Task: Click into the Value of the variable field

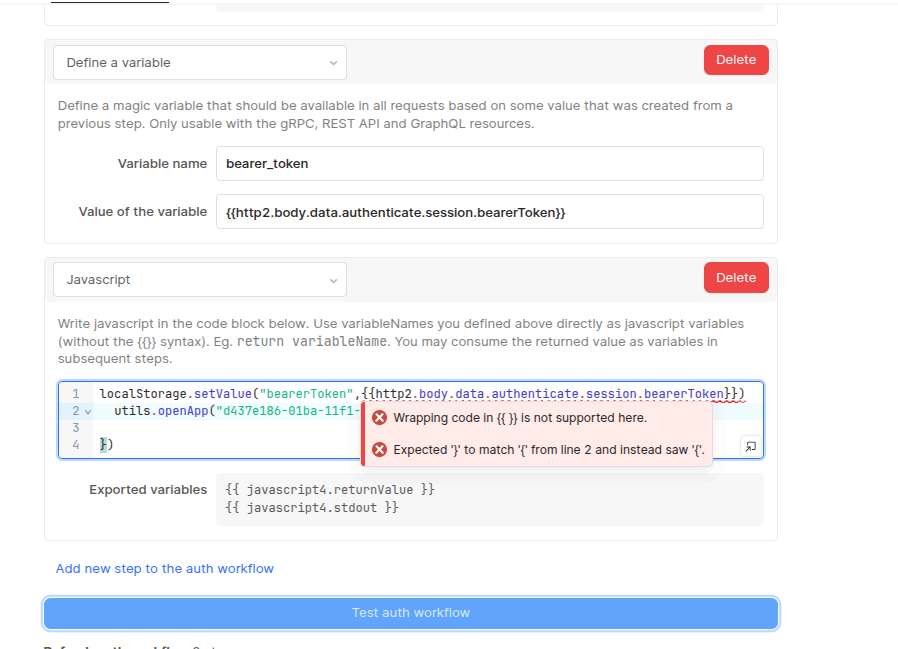Action: pyautogui.click(x=489, y=212)
